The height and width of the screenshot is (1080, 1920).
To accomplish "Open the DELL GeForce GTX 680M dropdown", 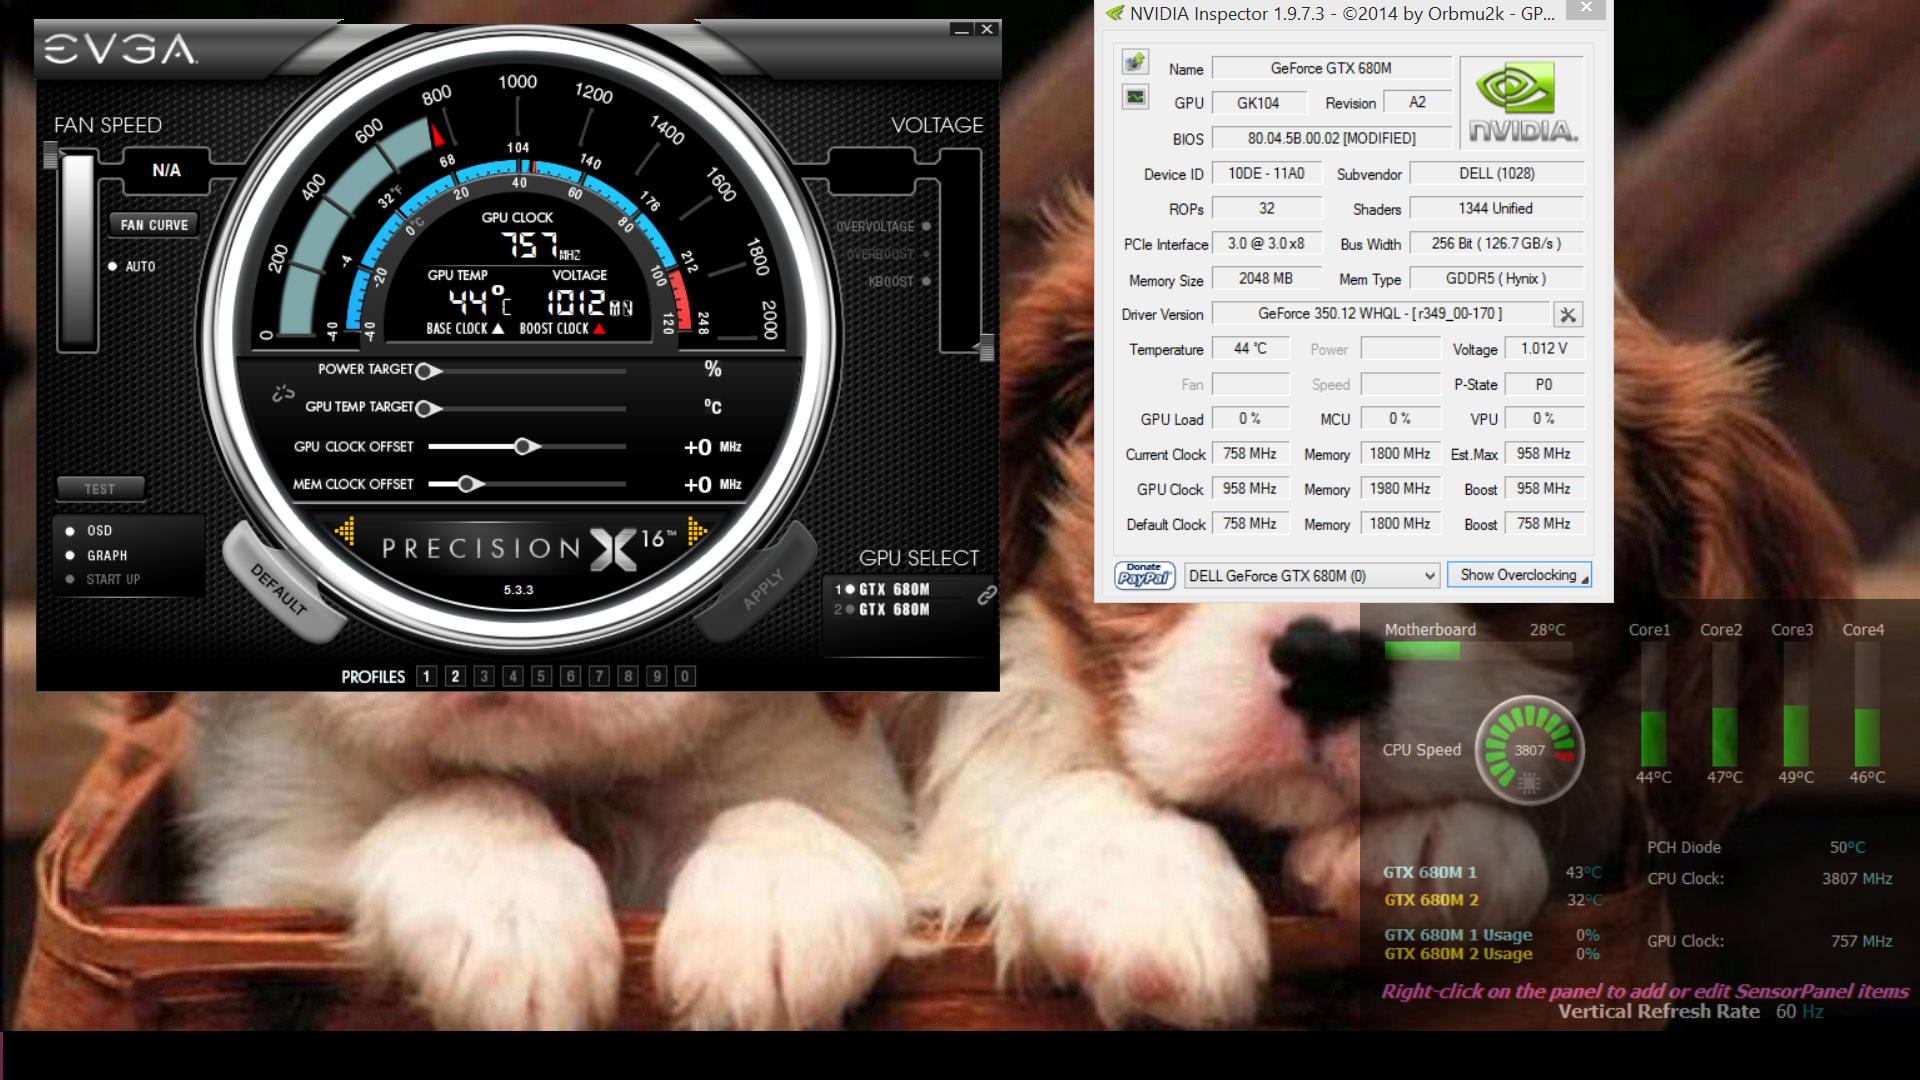I will tap(1312, 576).
